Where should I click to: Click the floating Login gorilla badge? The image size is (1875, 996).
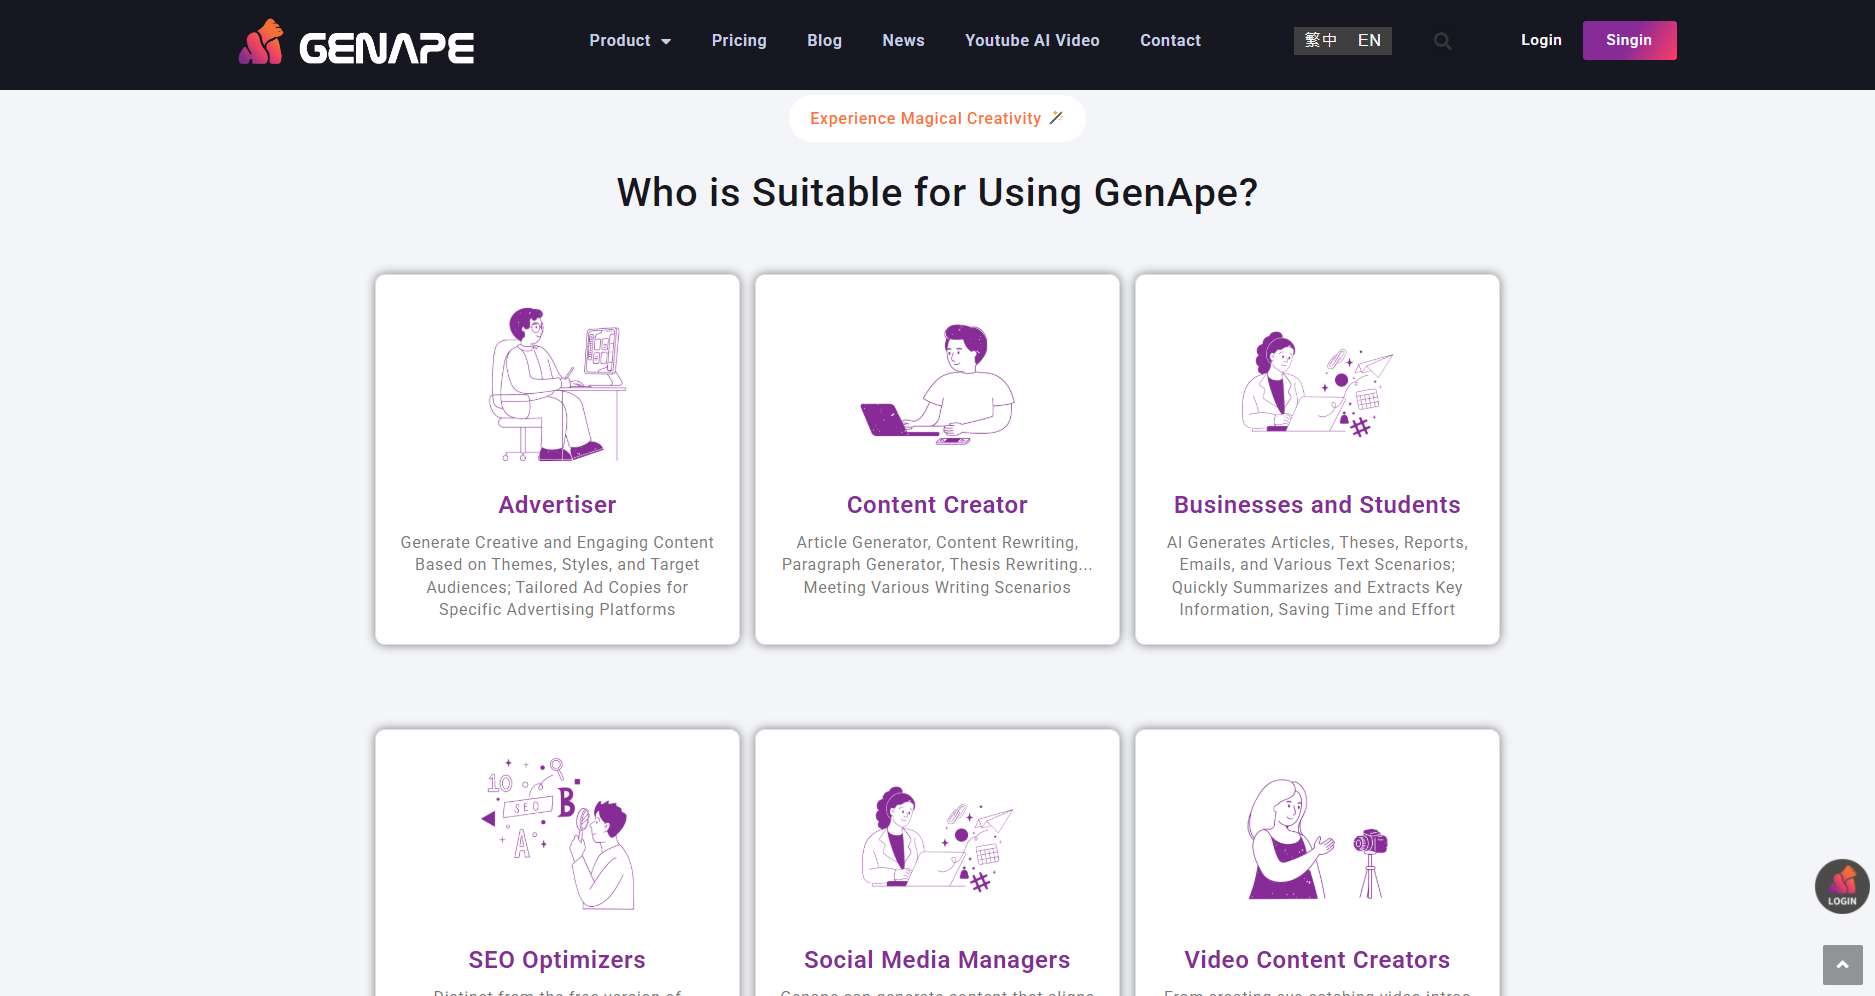tap(1841, 886)
